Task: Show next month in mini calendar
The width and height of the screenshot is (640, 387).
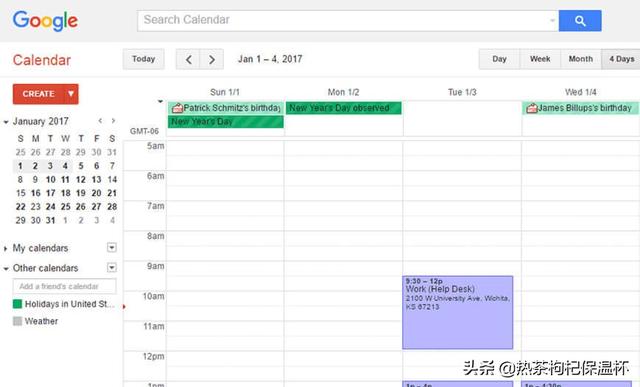Action: point(113,121)
